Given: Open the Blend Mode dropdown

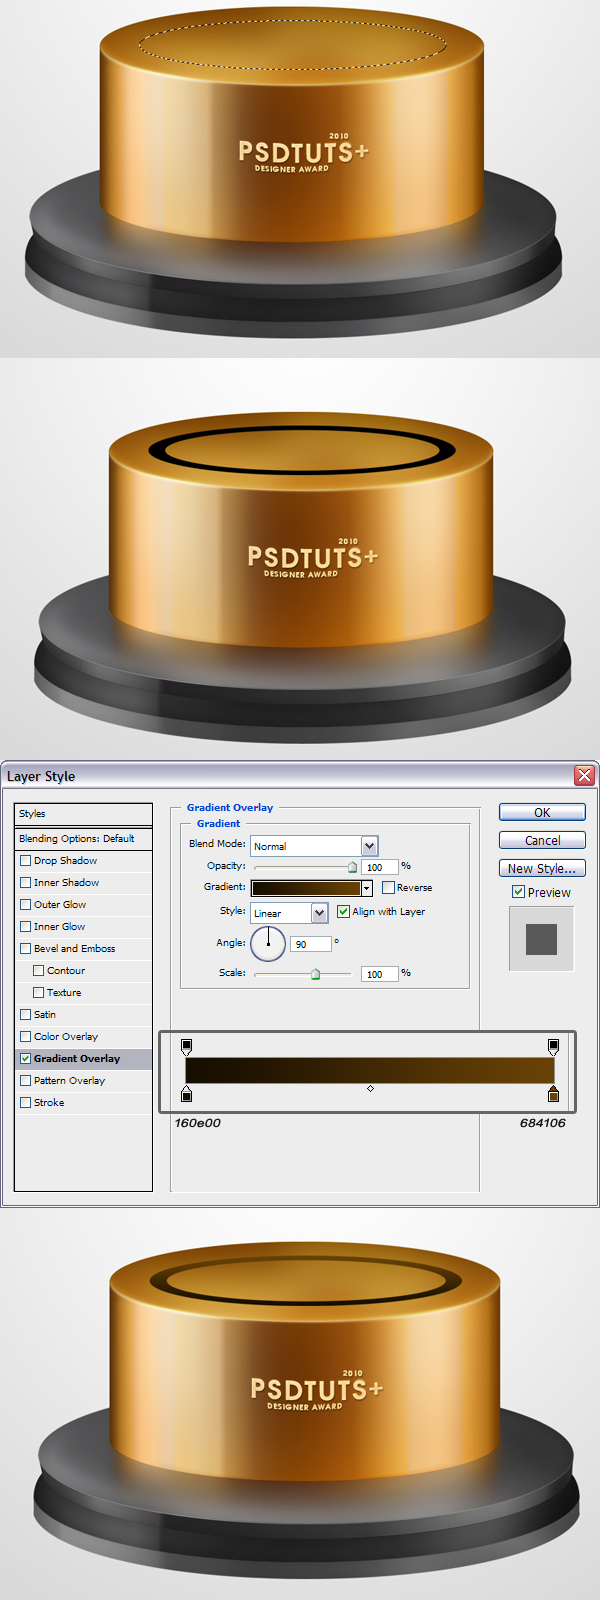Looking at the screenshot, I should tap(314, 846).
